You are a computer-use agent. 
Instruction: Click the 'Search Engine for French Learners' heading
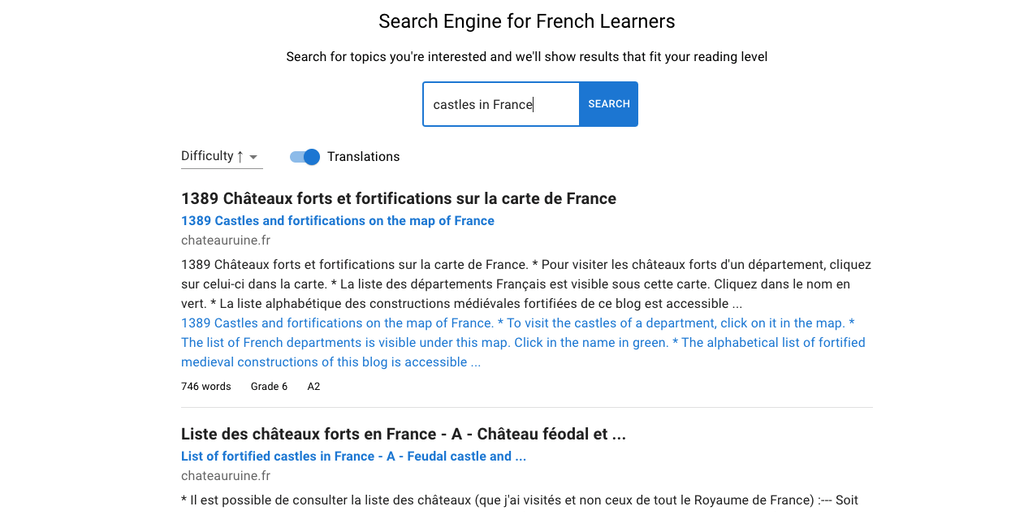527,21
